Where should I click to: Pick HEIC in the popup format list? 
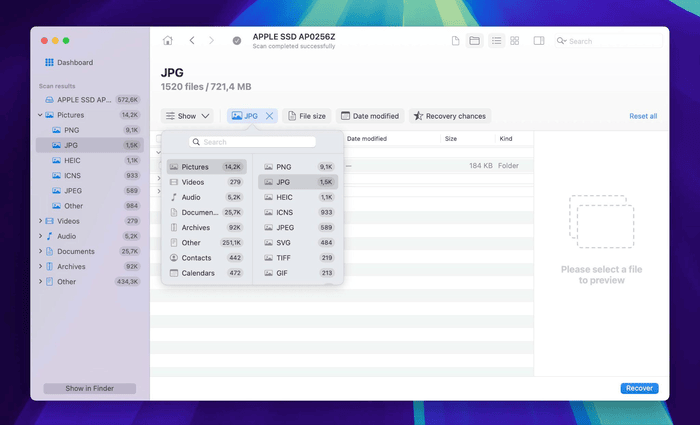tap(298, 197)
